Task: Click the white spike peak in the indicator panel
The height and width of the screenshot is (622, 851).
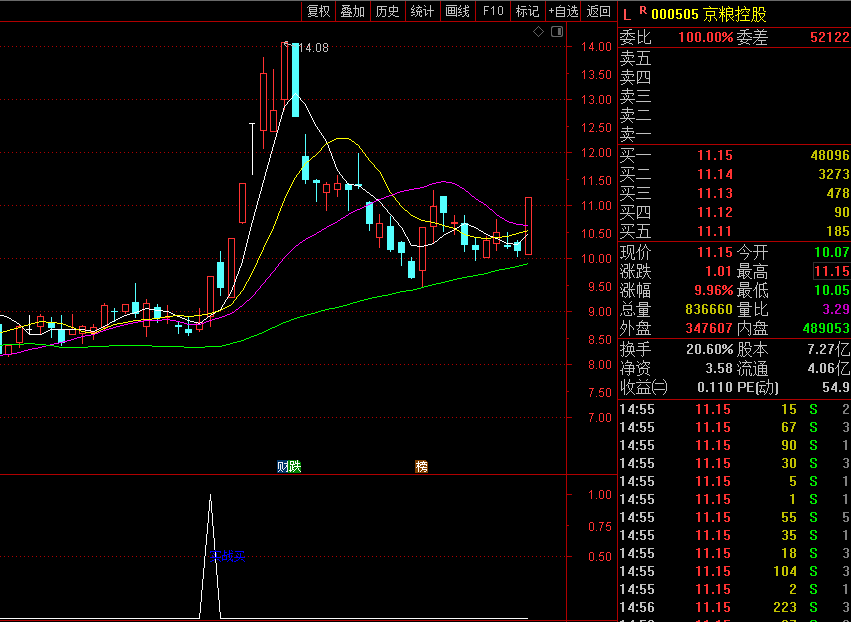Action: pyautogui.click(x=210, y=495)
